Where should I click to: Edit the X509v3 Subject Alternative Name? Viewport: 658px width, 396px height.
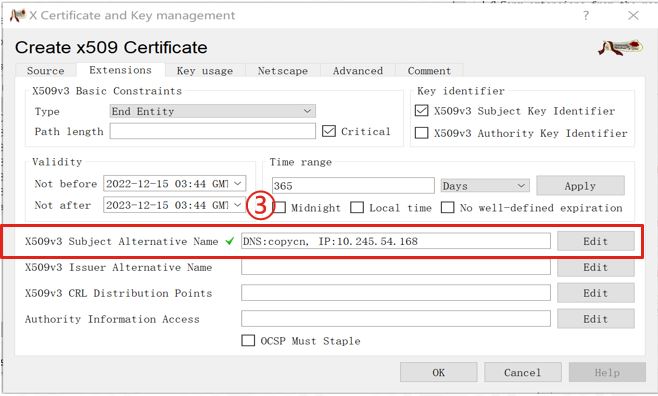click(595, 241)
